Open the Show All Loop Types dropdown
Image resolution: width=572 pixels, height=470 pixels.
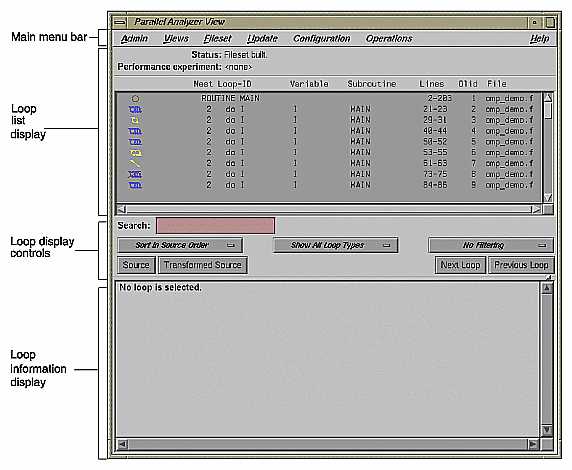(335, 245)
